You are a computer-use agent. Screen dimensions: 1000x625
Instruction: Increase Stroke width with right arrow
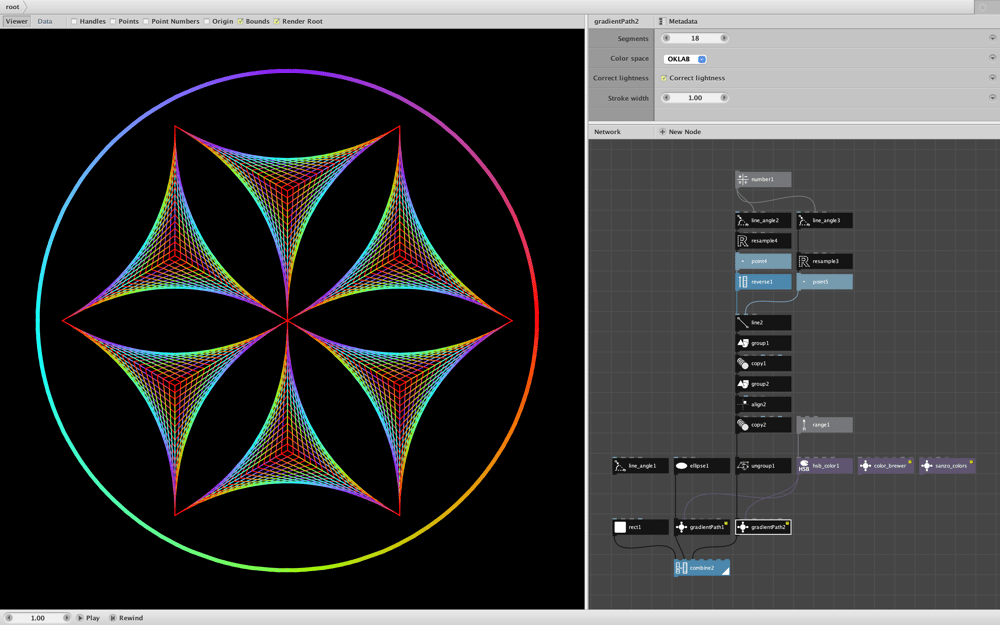pyautogui.click(x=724, y=98)
